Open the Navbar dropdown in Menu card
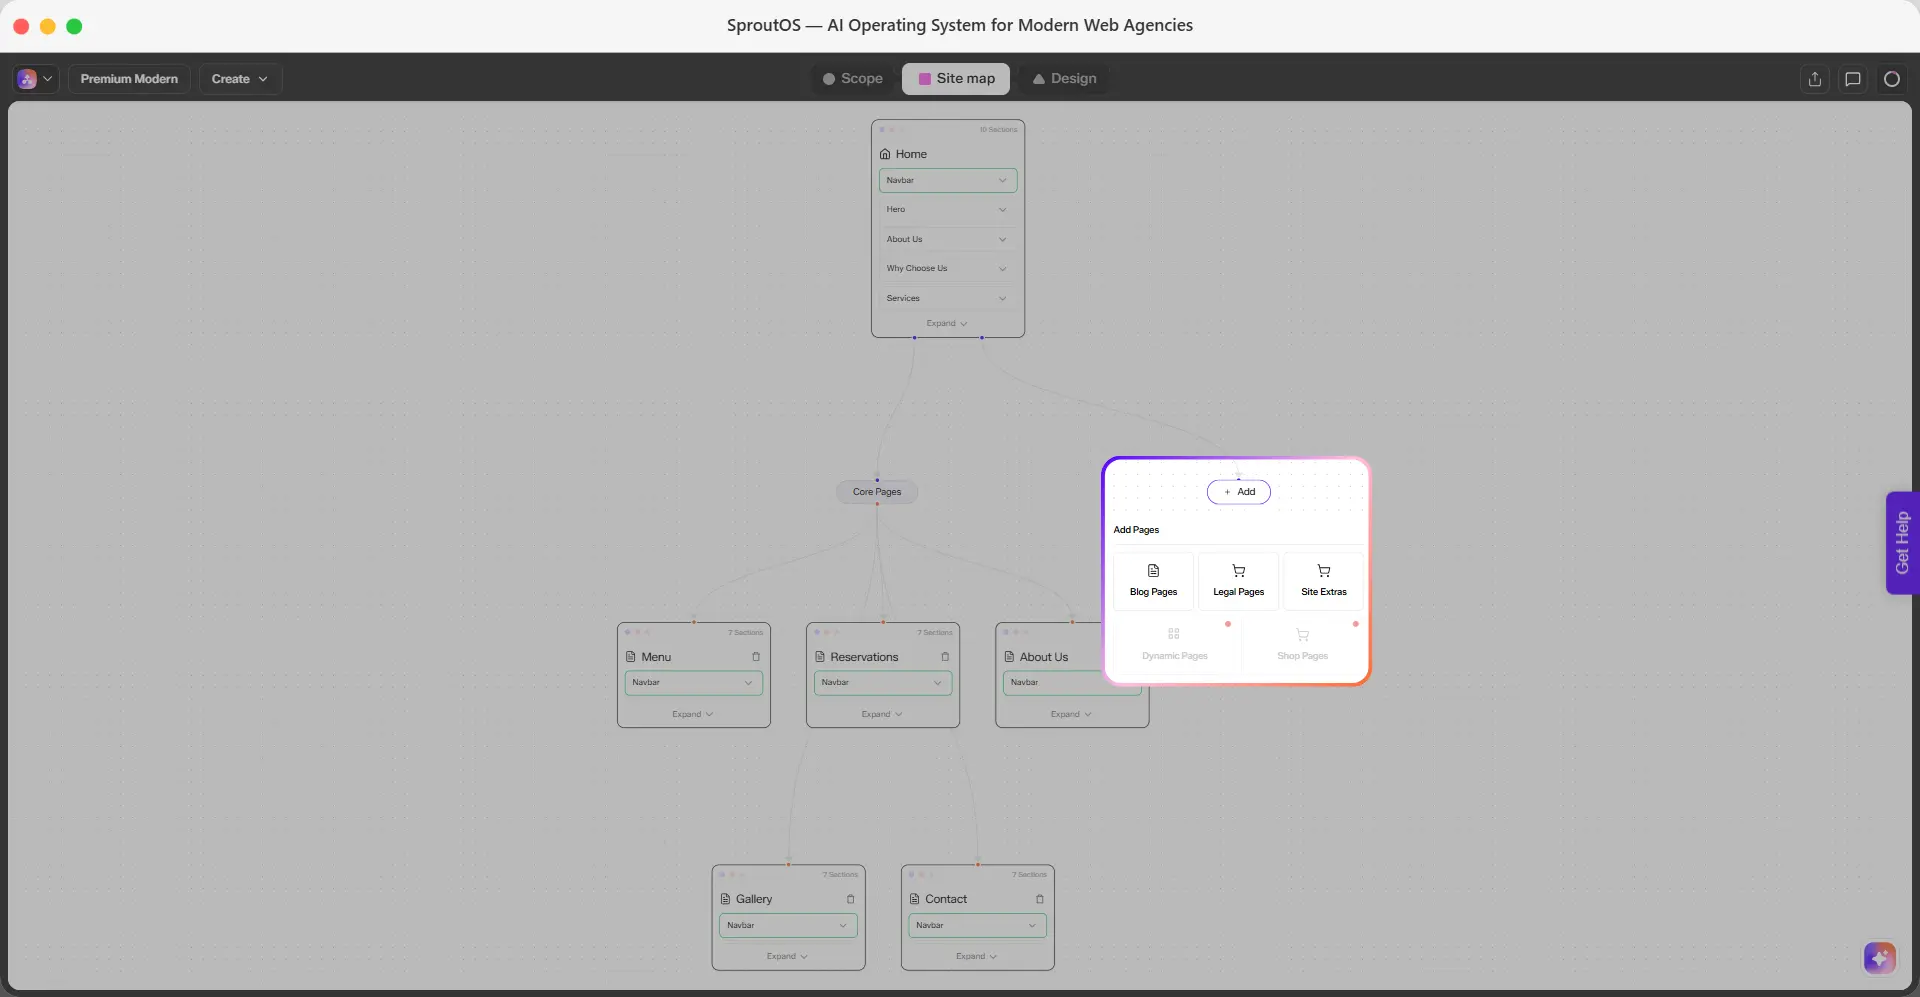This screenshot has height=997, width=1920. point(694,683)
